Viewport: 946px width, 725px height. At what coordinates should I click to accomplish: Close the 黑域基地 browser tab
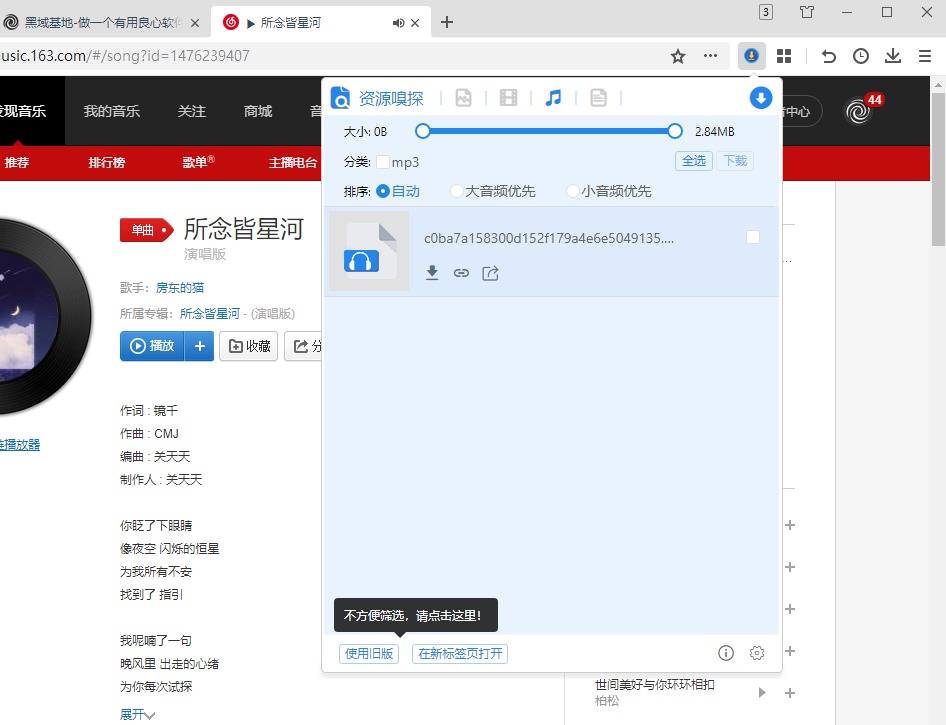[195, 23]
